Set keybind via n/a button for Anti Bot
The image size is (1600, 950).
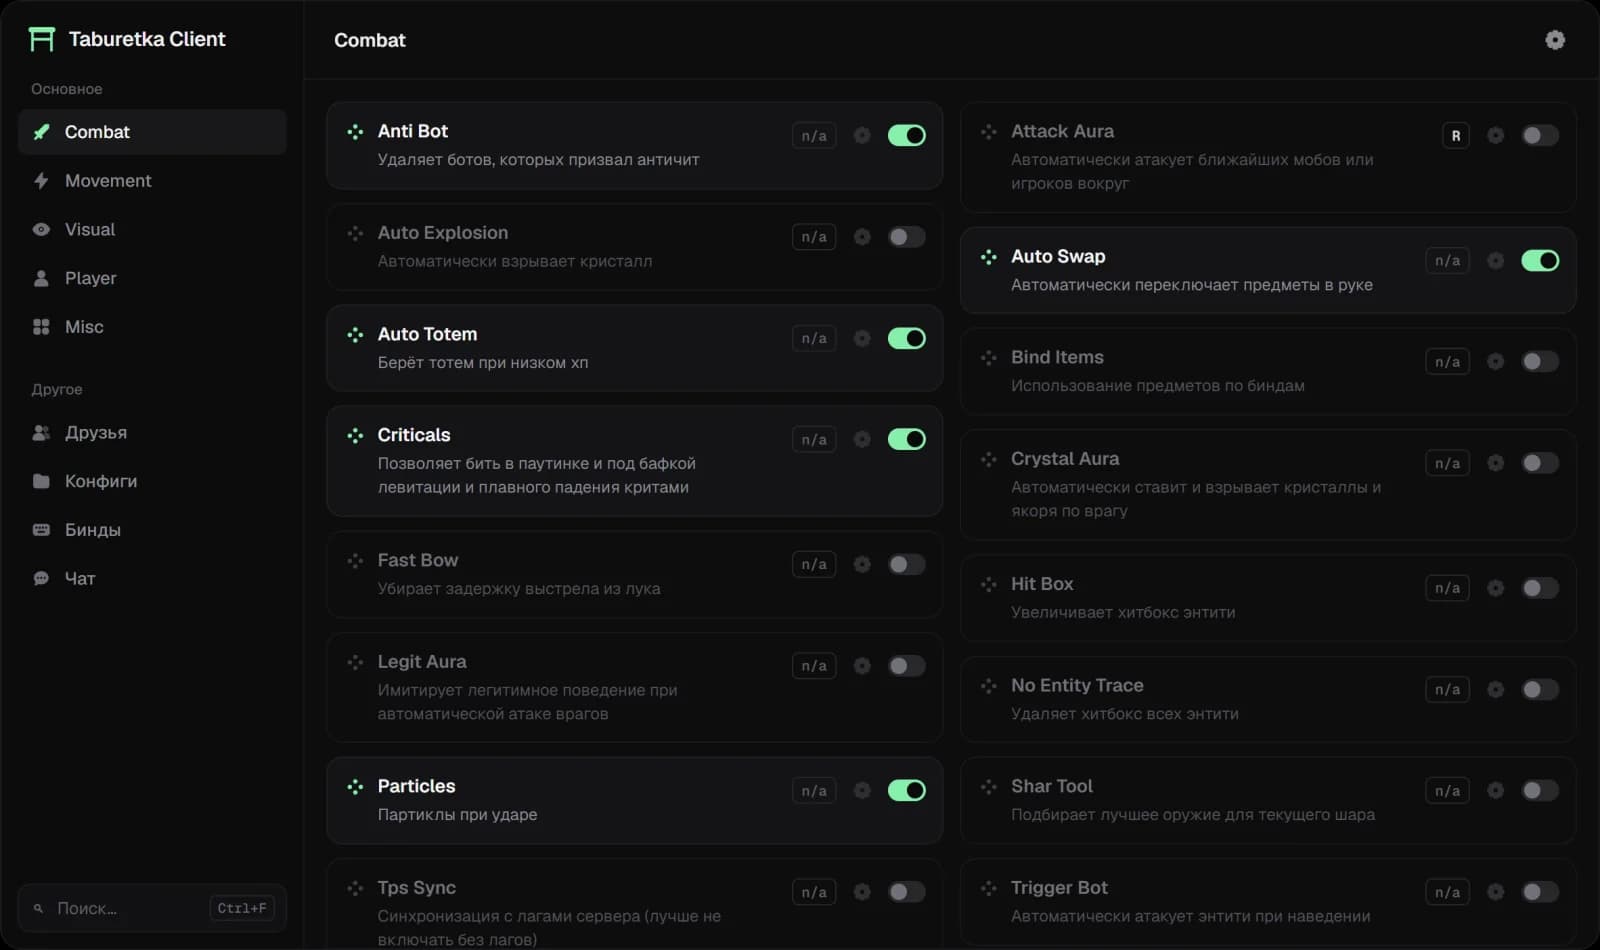click(814, 135)
